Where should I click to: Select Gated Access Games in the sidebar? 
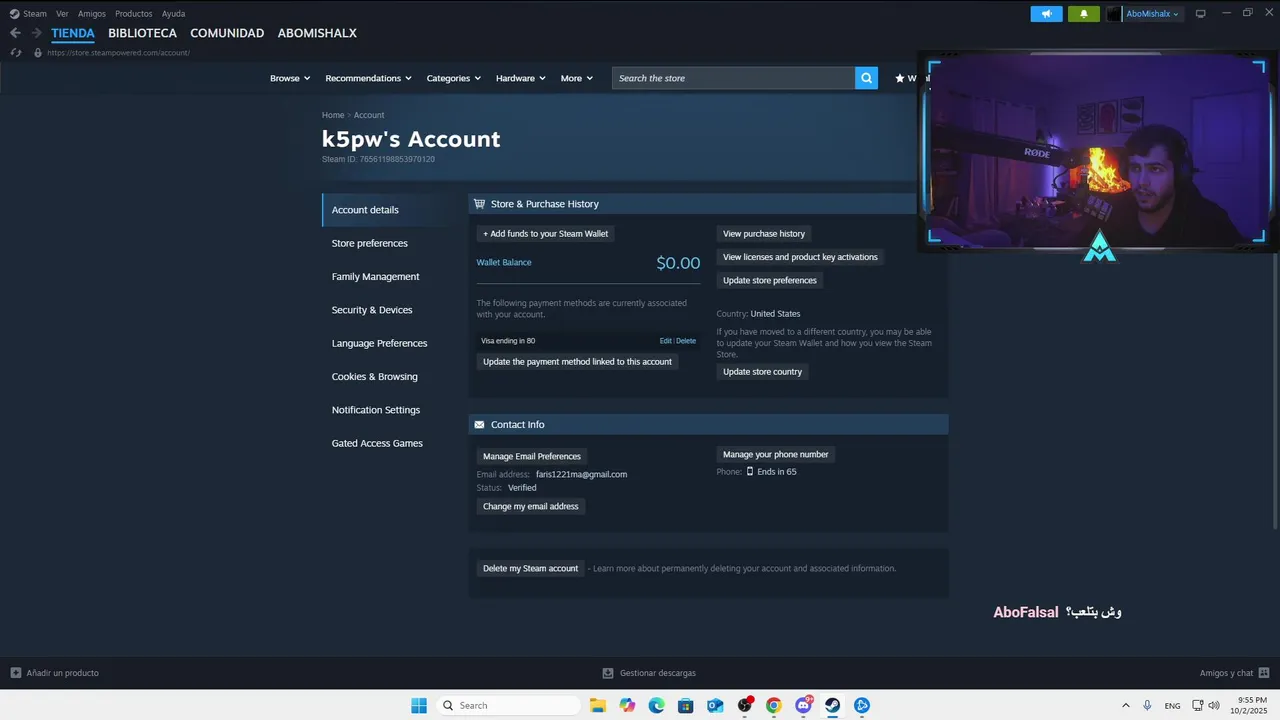[x=377, y=443]
